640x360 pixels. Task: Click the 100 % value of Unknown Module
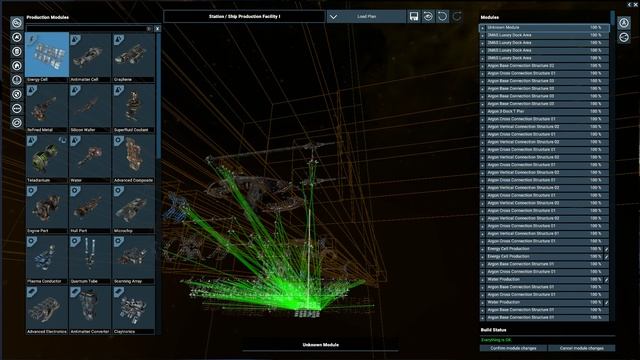[596, 28]
